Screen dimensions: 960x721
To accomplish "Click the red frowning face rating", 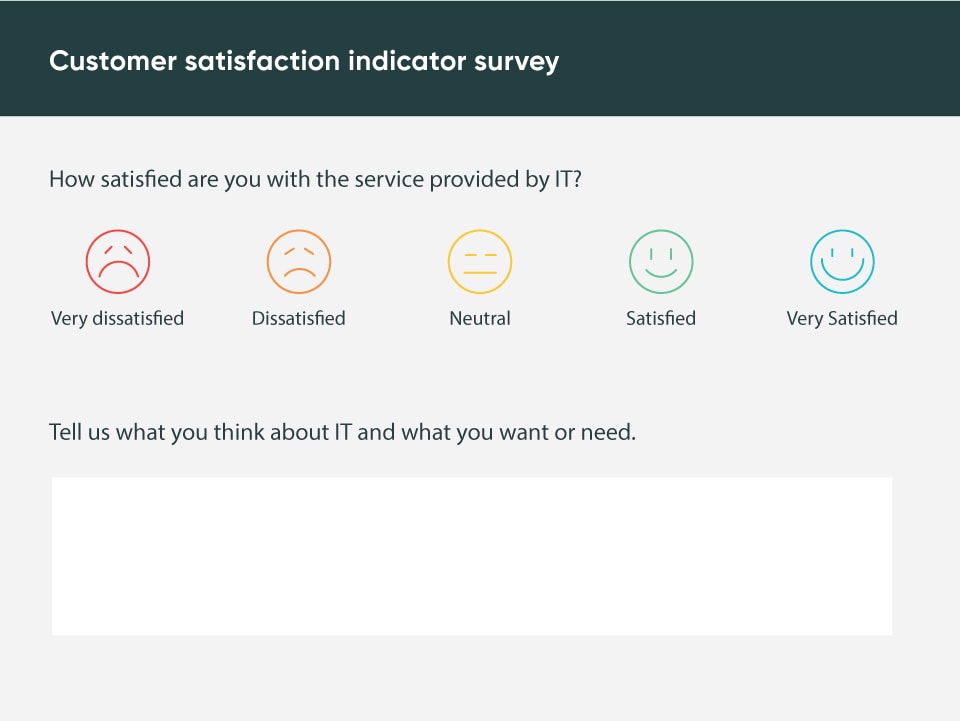I will [118, 261].
